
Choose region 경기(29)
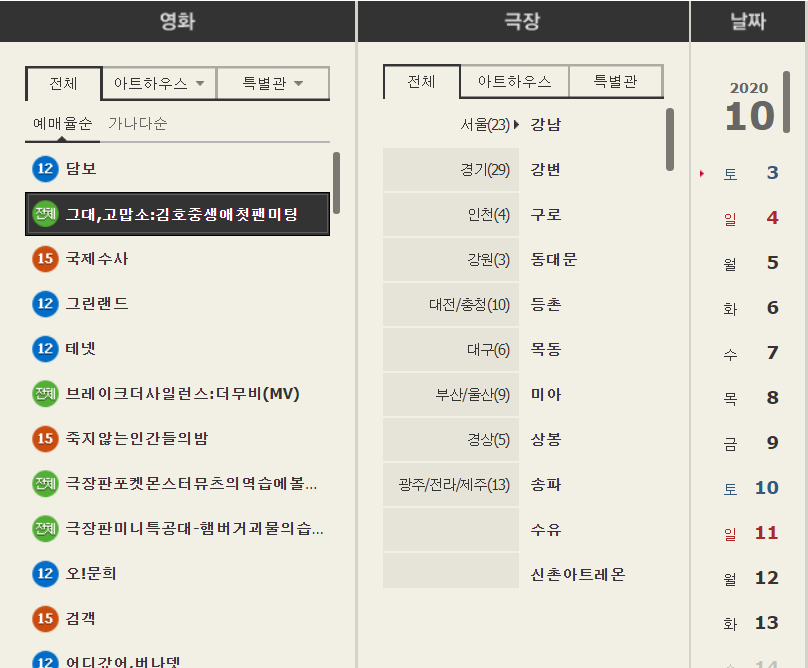click(x=451, y=170)
